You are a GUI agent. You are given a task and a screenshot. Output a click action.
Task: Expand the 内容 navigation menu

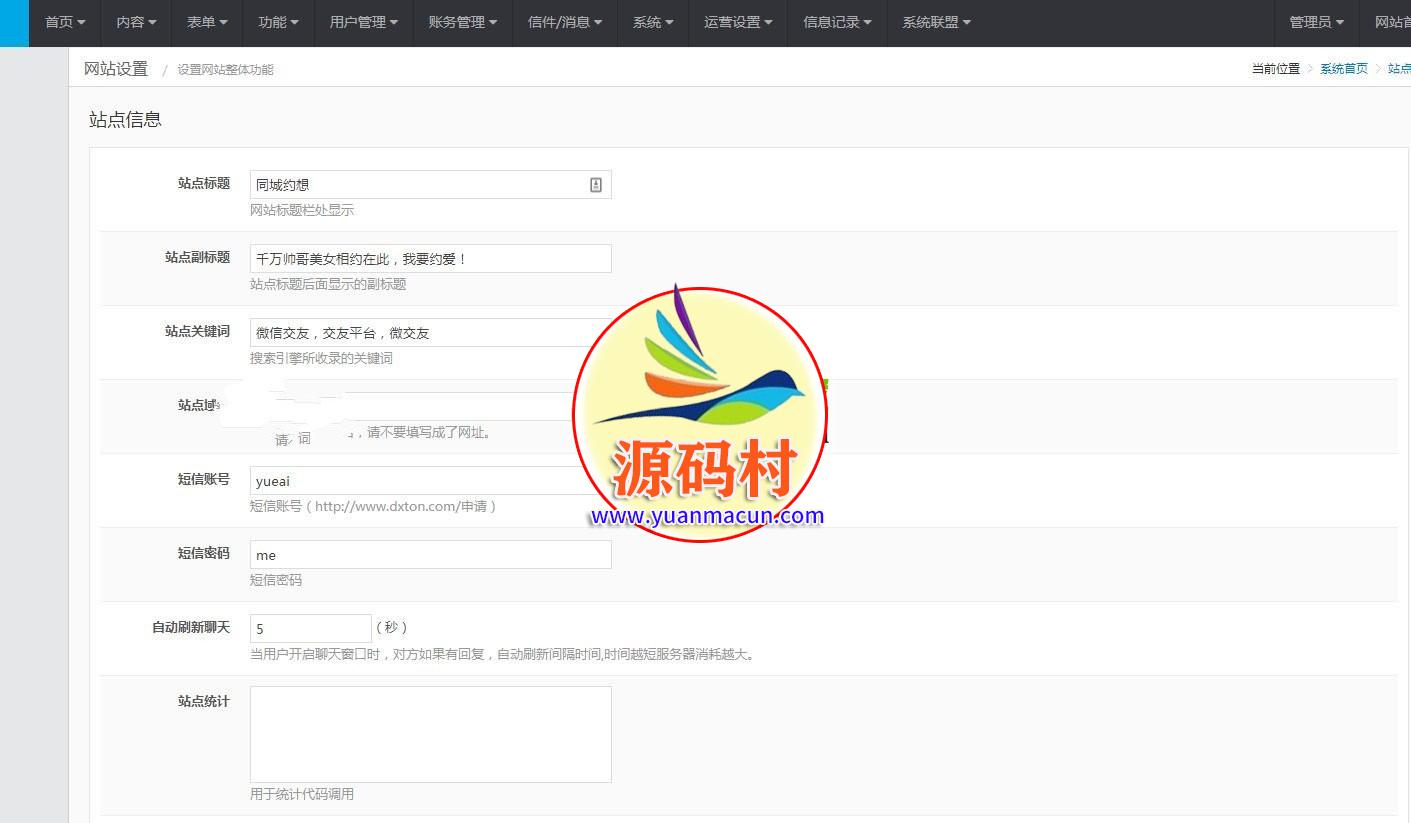(x=136, y=22)
